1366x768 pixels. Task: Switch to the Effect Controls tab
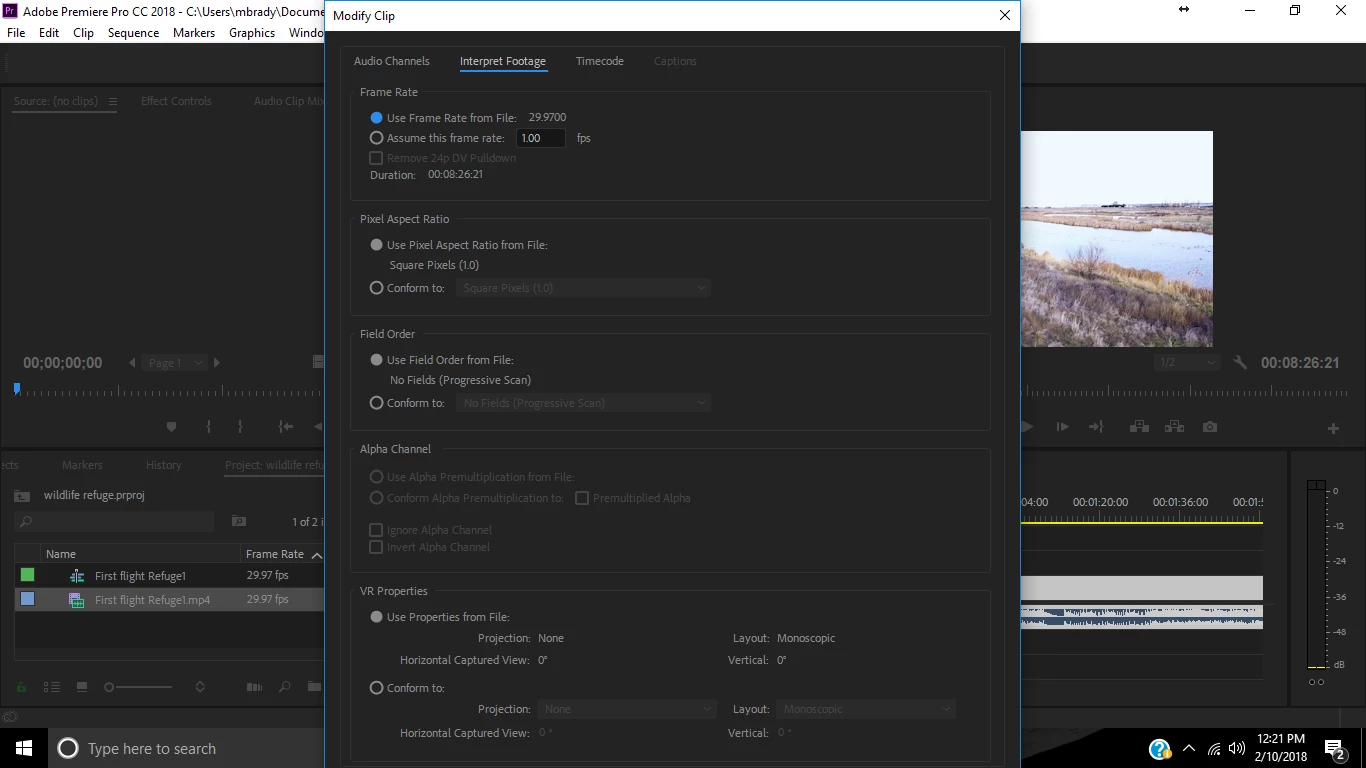176,101
